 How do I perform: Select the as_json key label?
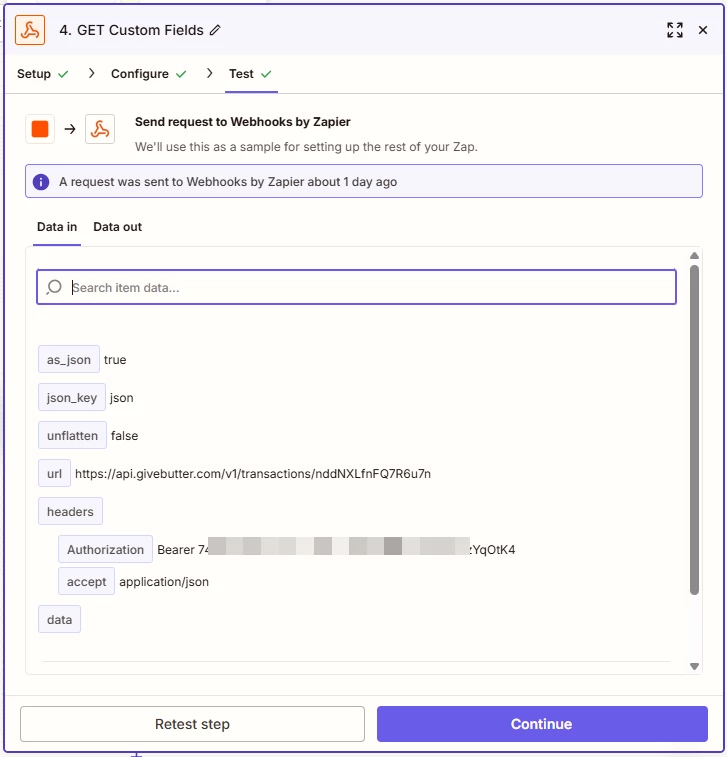[69, 359]
